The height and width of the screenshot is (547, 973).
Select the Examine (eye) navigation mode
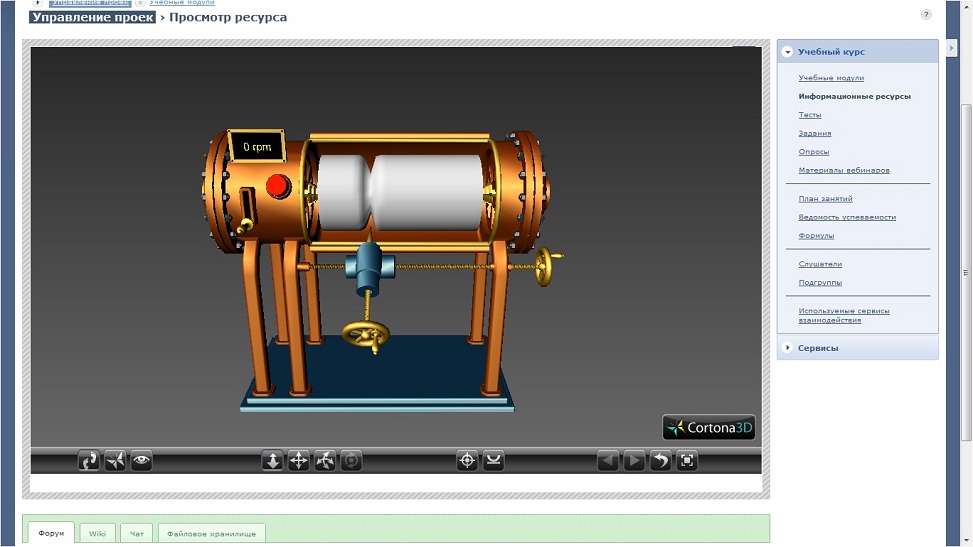pyautogui.click(x=141, y=461)
